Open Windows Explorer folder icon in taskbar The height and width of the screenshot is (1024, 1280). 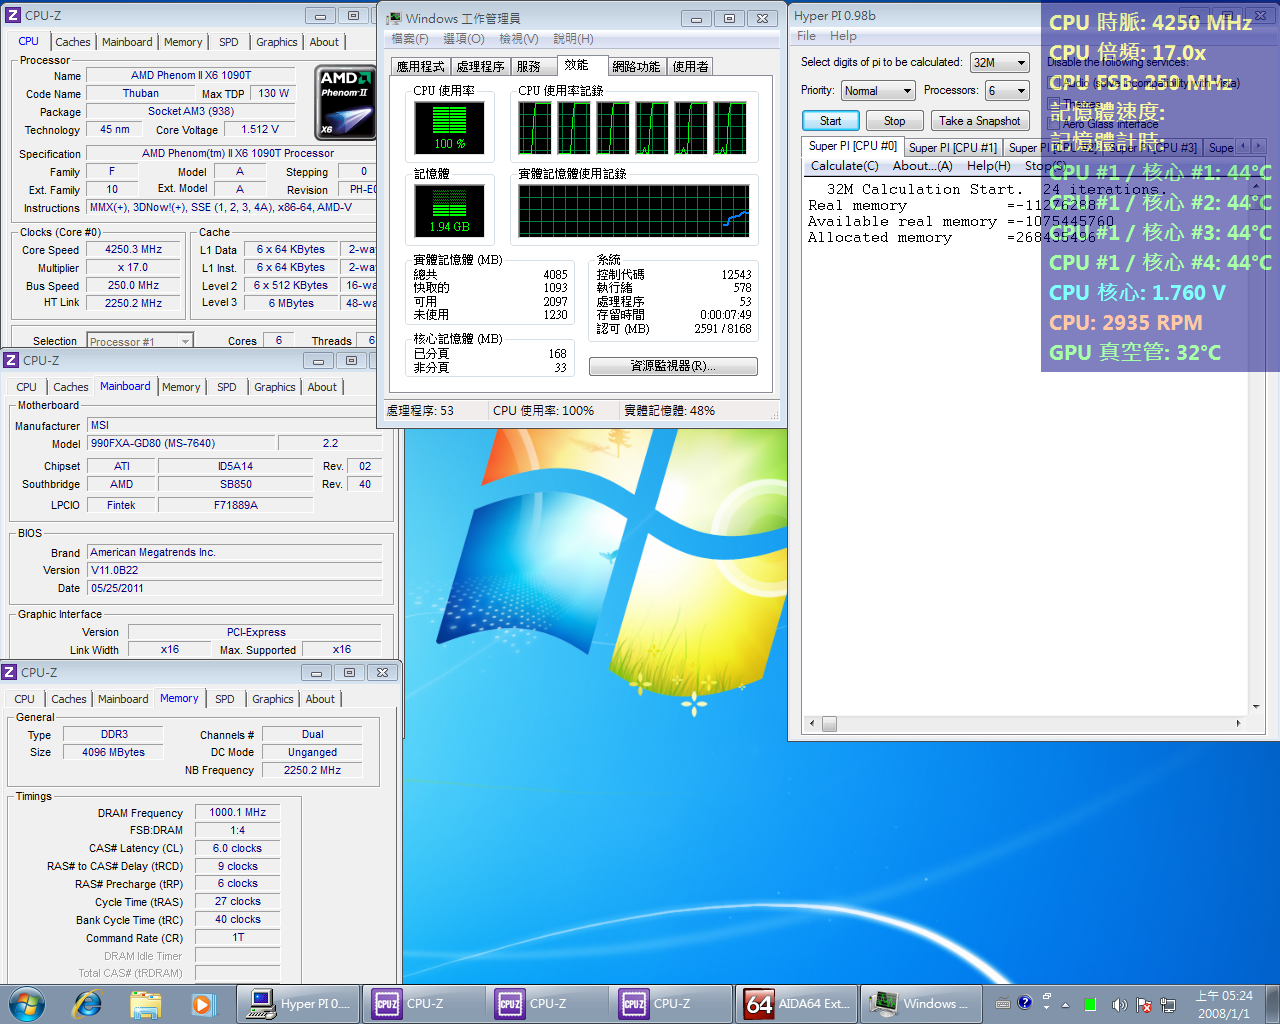click(146, 1004)
